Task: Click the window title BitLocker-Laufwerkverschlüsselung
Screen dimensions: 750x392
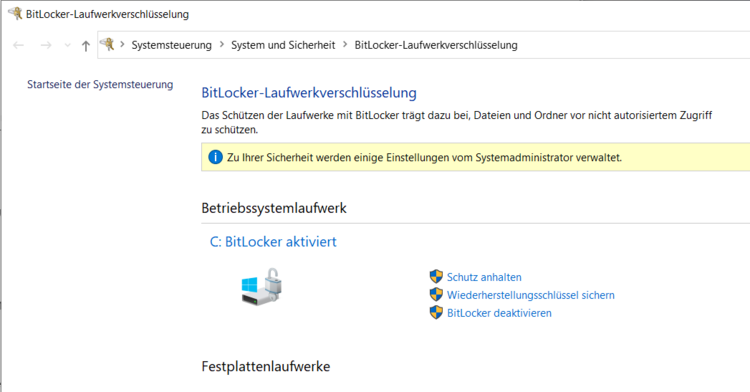Action: tap(107, 14)
